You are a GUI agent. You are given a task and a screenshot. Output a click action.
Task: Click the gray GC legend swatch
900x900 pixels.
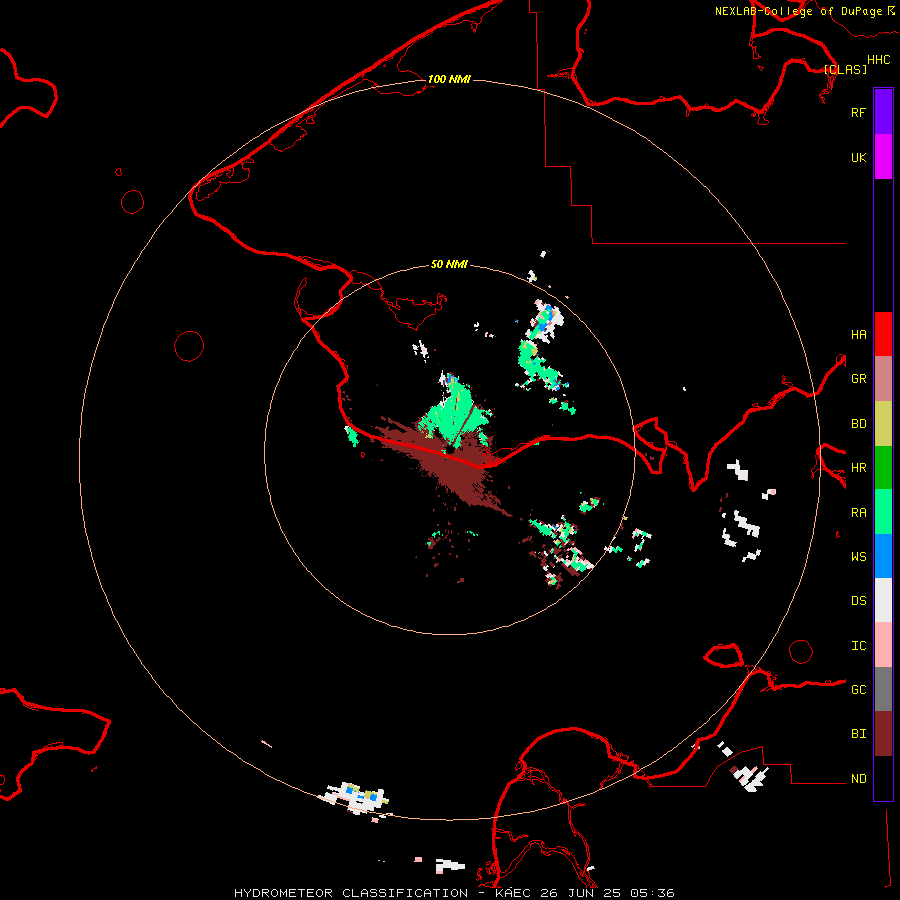[883, 689]
